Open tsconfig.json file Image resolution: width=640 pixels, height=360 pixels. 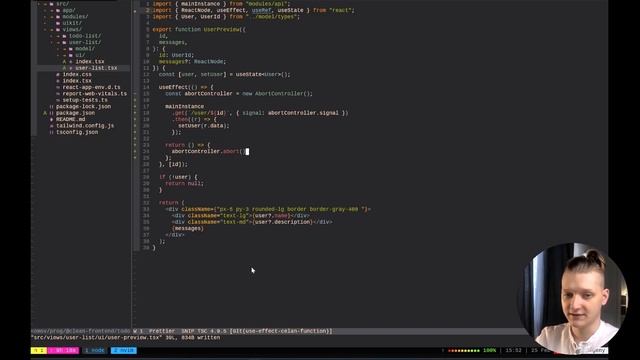[x=77, y=132]
